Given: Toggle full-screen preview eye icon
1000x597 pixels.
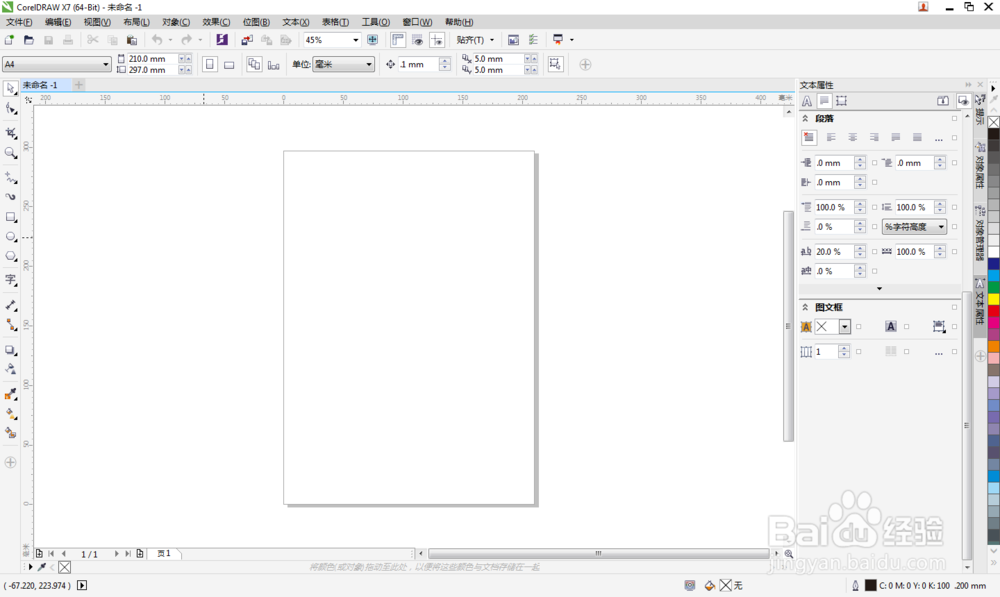Looking at the screenshot, I should [x=418, y=40].
